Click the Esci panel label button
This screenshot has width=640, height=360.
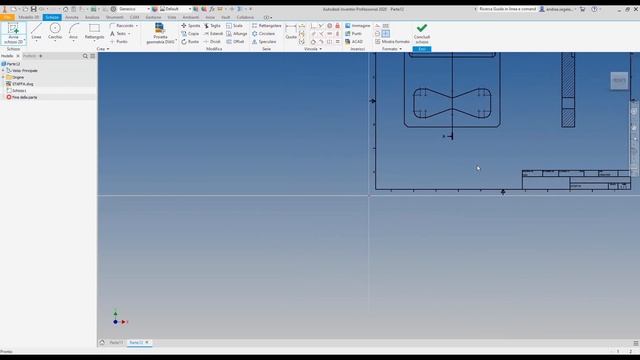[x=422, y=49]
